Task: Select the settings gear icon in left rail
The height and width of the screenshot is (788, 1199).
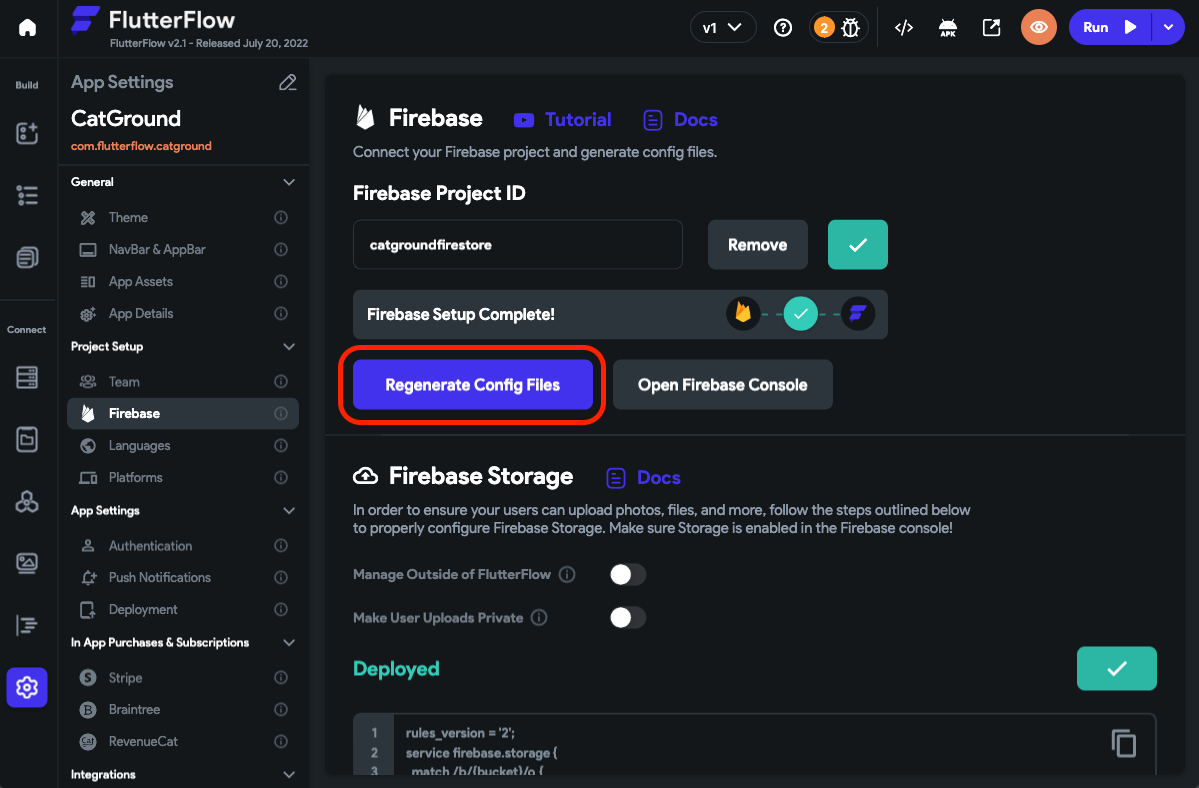Action: (x=27, y=687)
